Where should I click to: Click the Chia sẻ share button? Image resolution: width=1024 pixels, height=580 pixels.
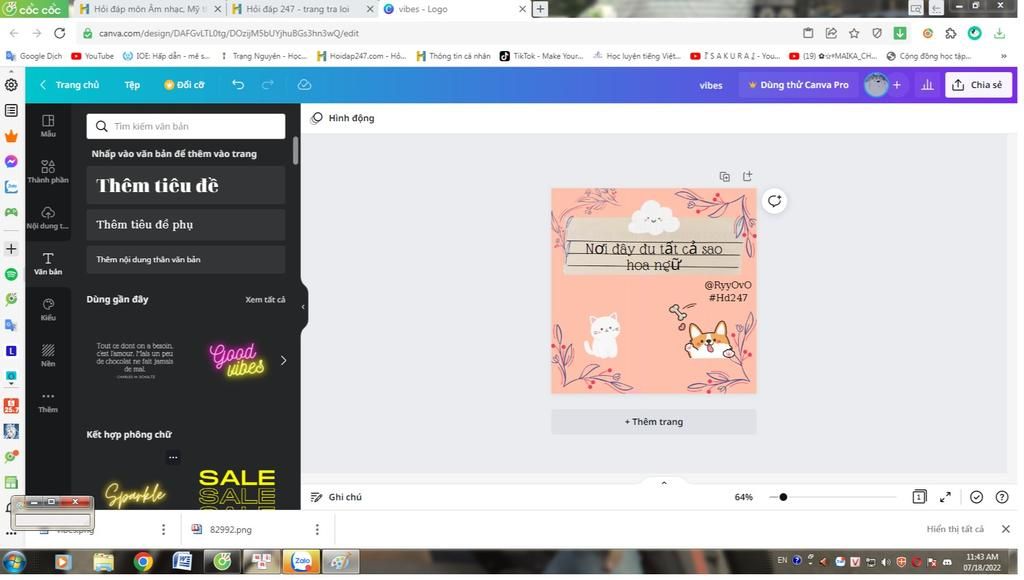978,85
